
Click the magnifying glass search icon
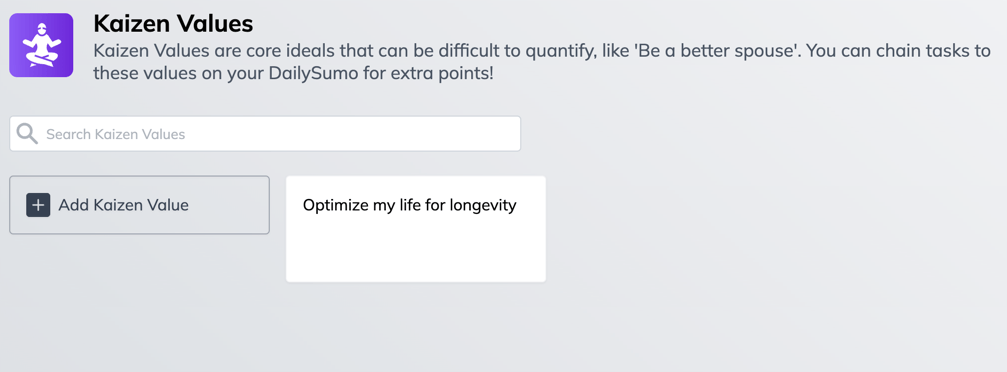pos(27,134)
